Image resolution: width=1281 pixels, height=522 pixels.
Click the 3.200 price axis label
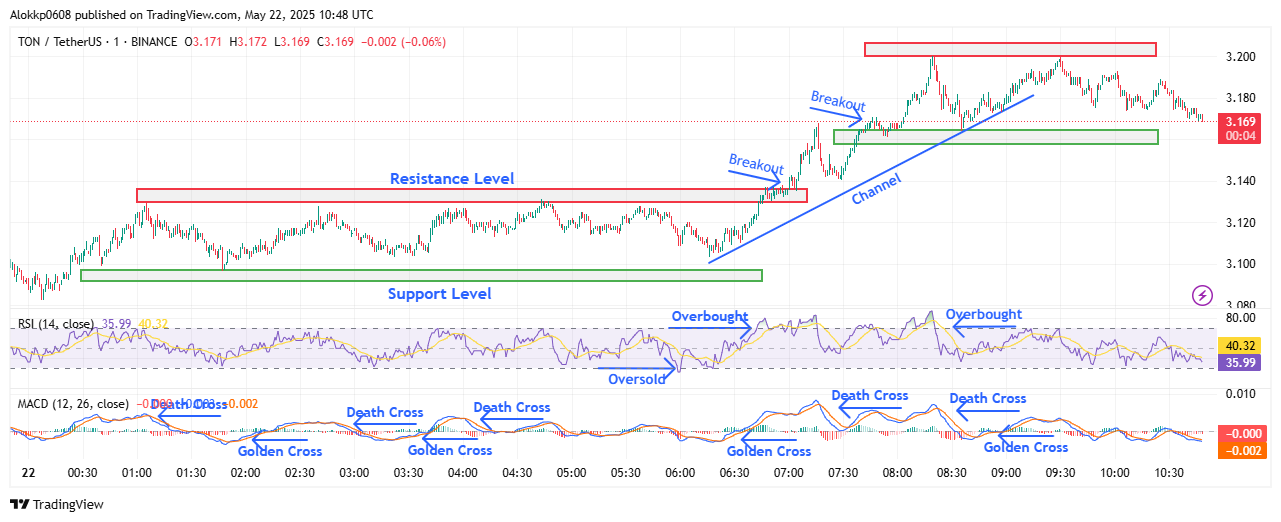coord(1240,56)
